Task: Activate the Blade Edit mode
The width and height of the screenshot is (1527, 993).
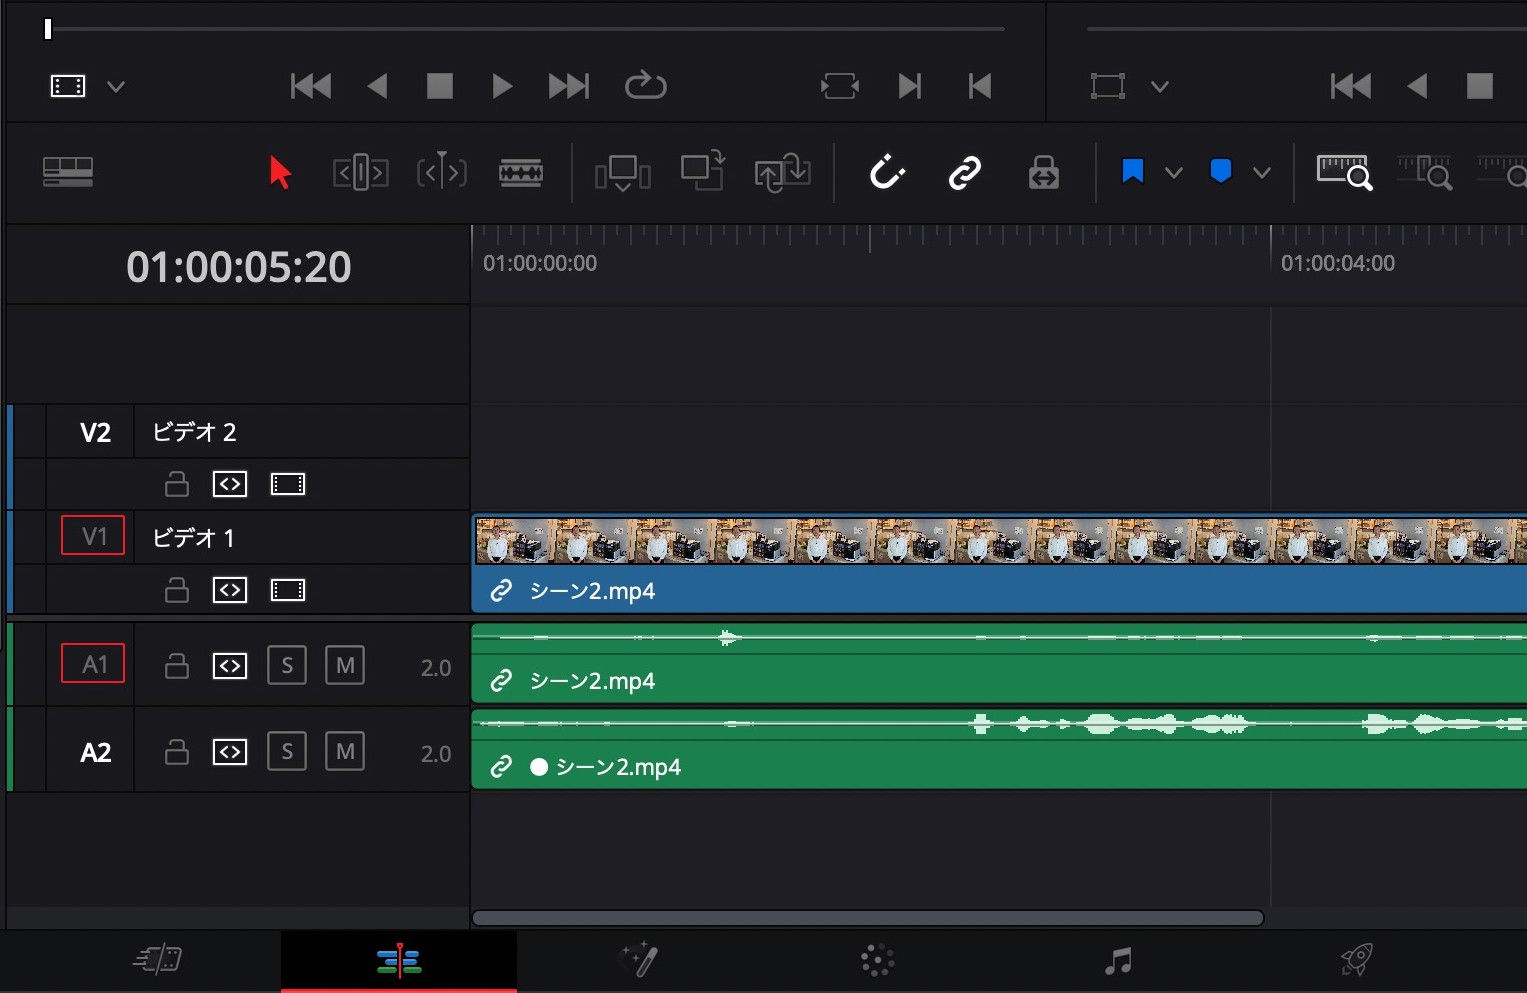Action: coord(521,172)
